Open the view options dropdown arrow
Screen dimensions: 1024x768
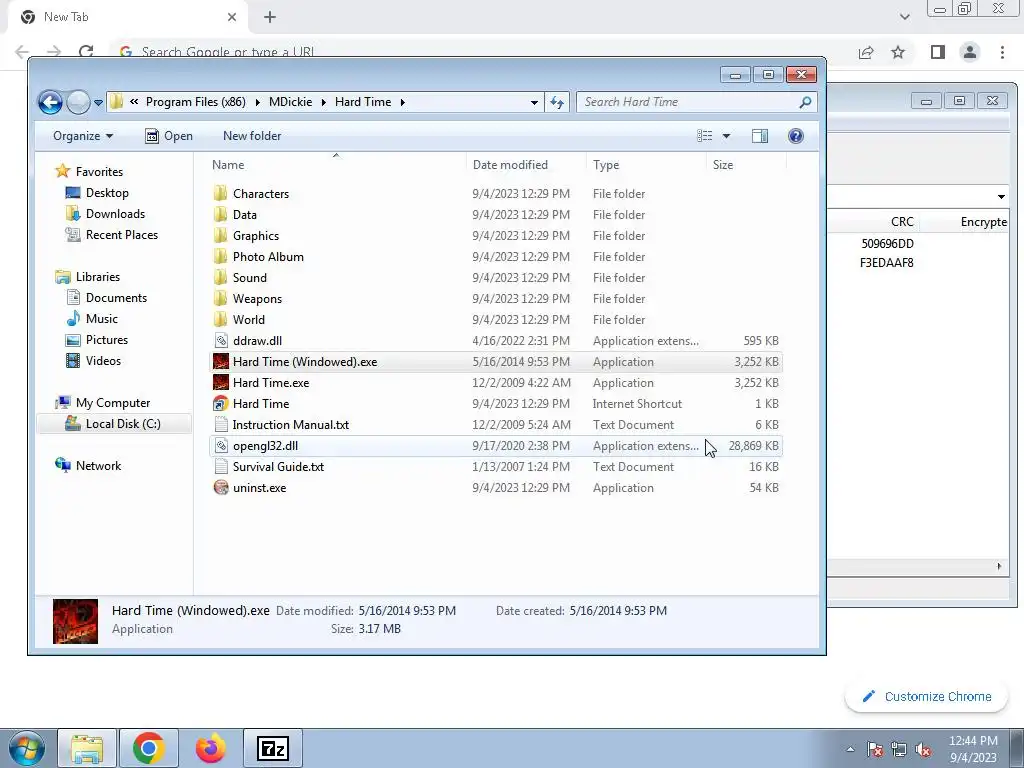(x=726, y=136)
